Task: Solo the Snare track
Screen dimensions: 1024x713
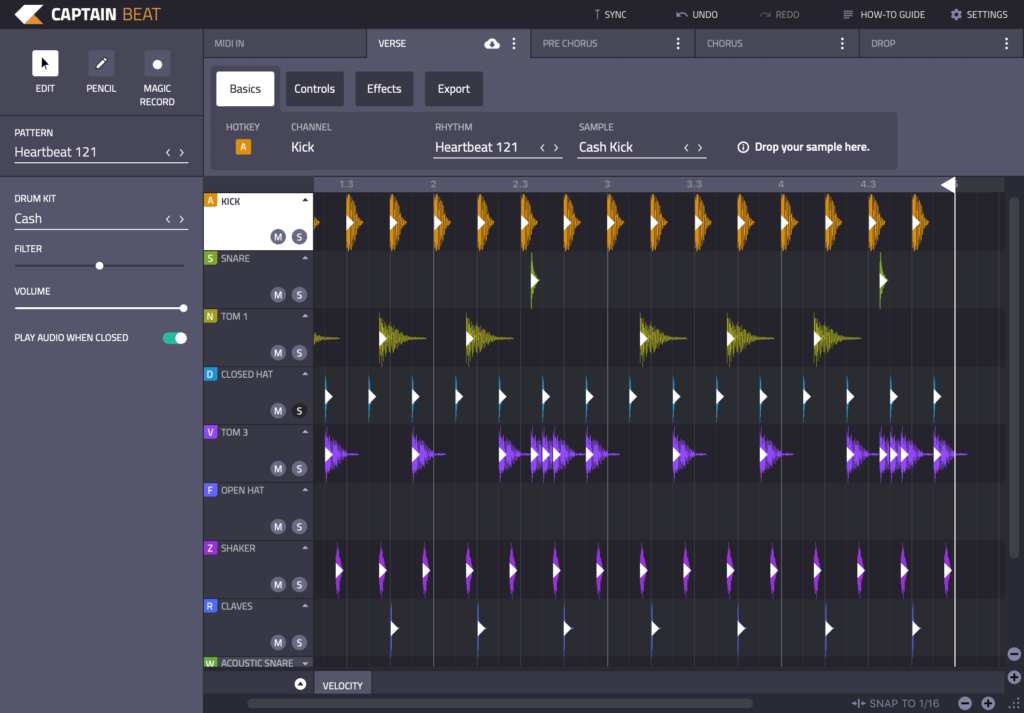Action: [x=299, y=295]
